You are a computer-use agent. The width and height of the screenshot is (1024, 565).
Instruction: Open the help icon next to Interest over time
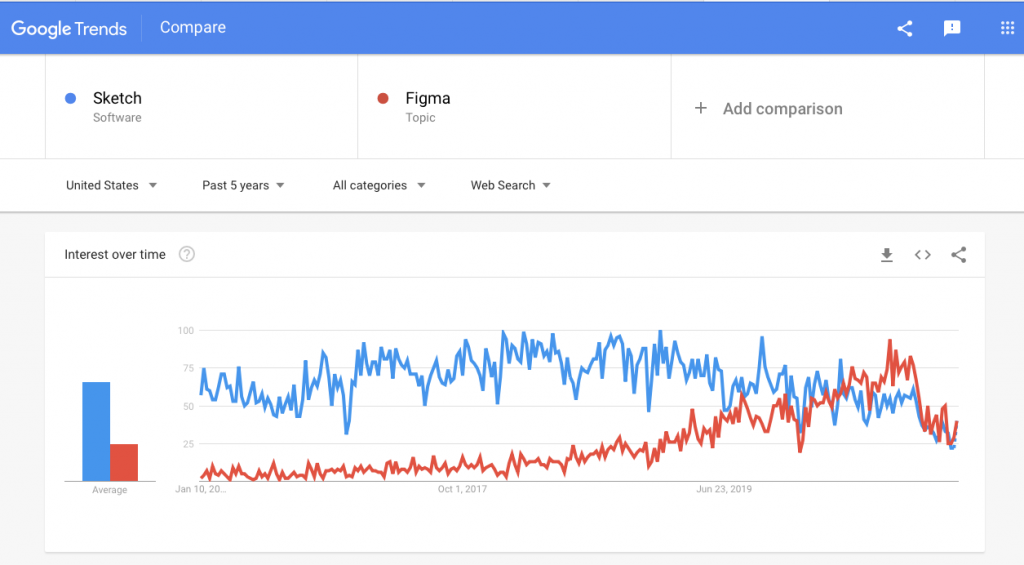(x=187, y=254)
